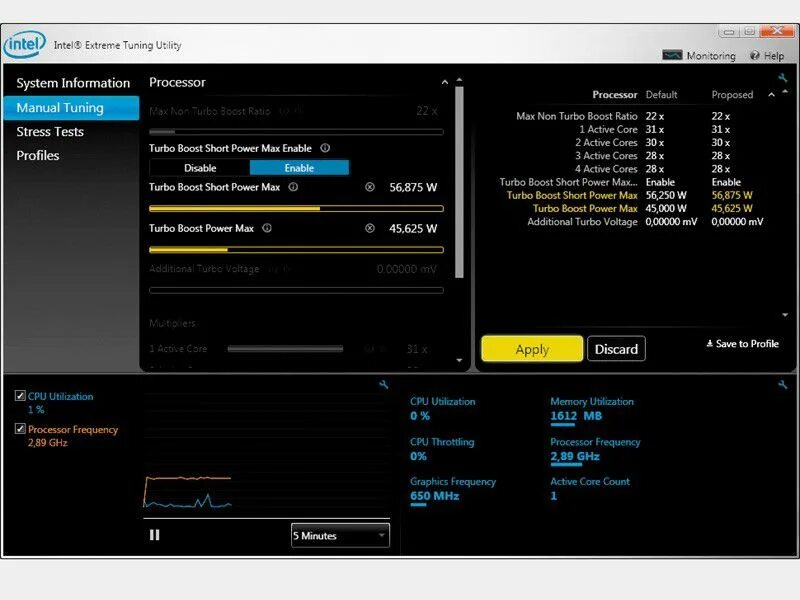
Task: Click the 45,625 W value field
Action: tap(413, 229)
